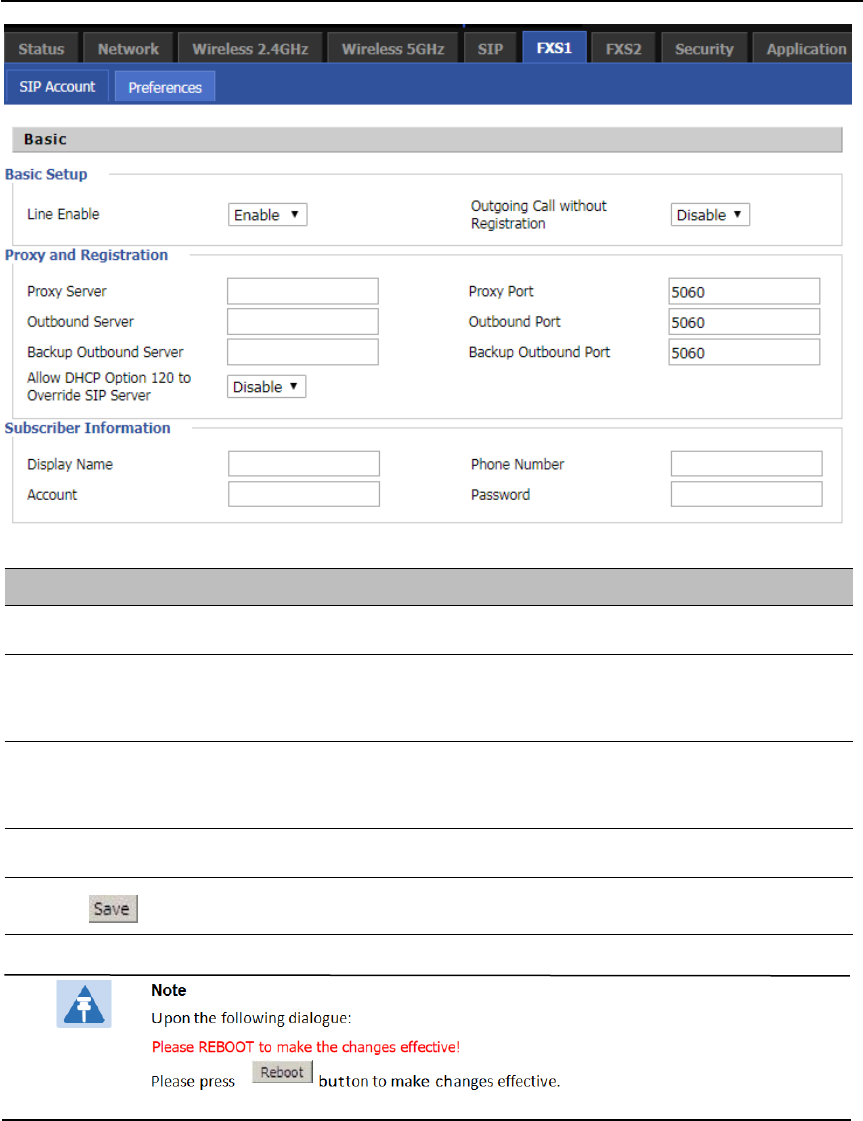863x1121 pixels.
Task: Open DHCP Option 120 override dropdown
Action: (267, 387)
